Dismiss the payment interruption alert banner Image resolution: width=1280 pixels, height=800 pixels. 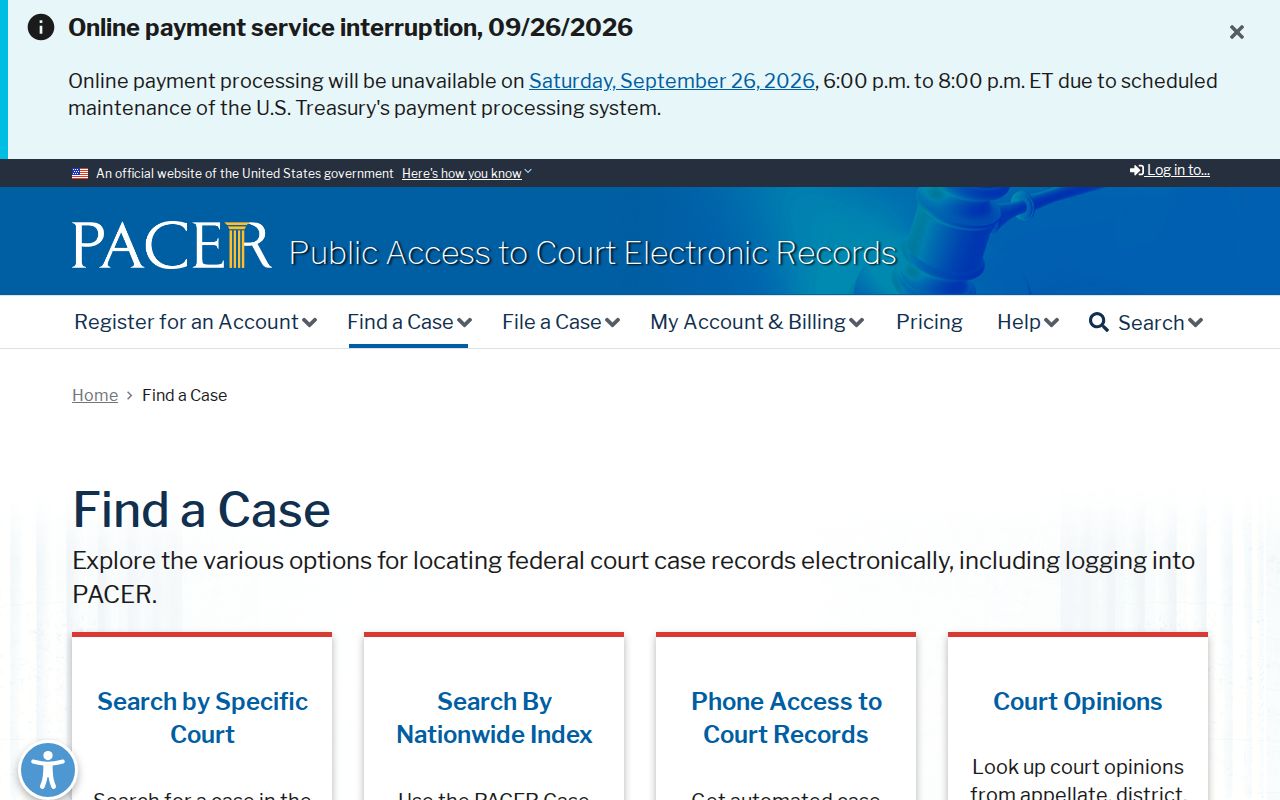1237,32
